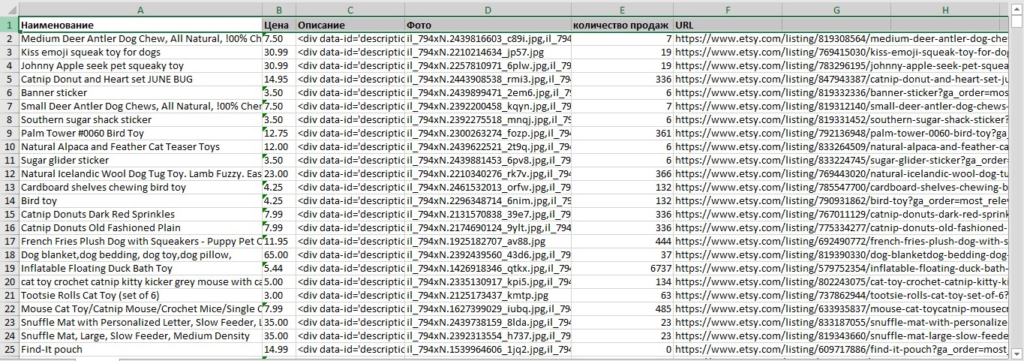The height and width of the screenshot is (361, 1024).
Task: Select price cell 5.44
Action: 279,268
